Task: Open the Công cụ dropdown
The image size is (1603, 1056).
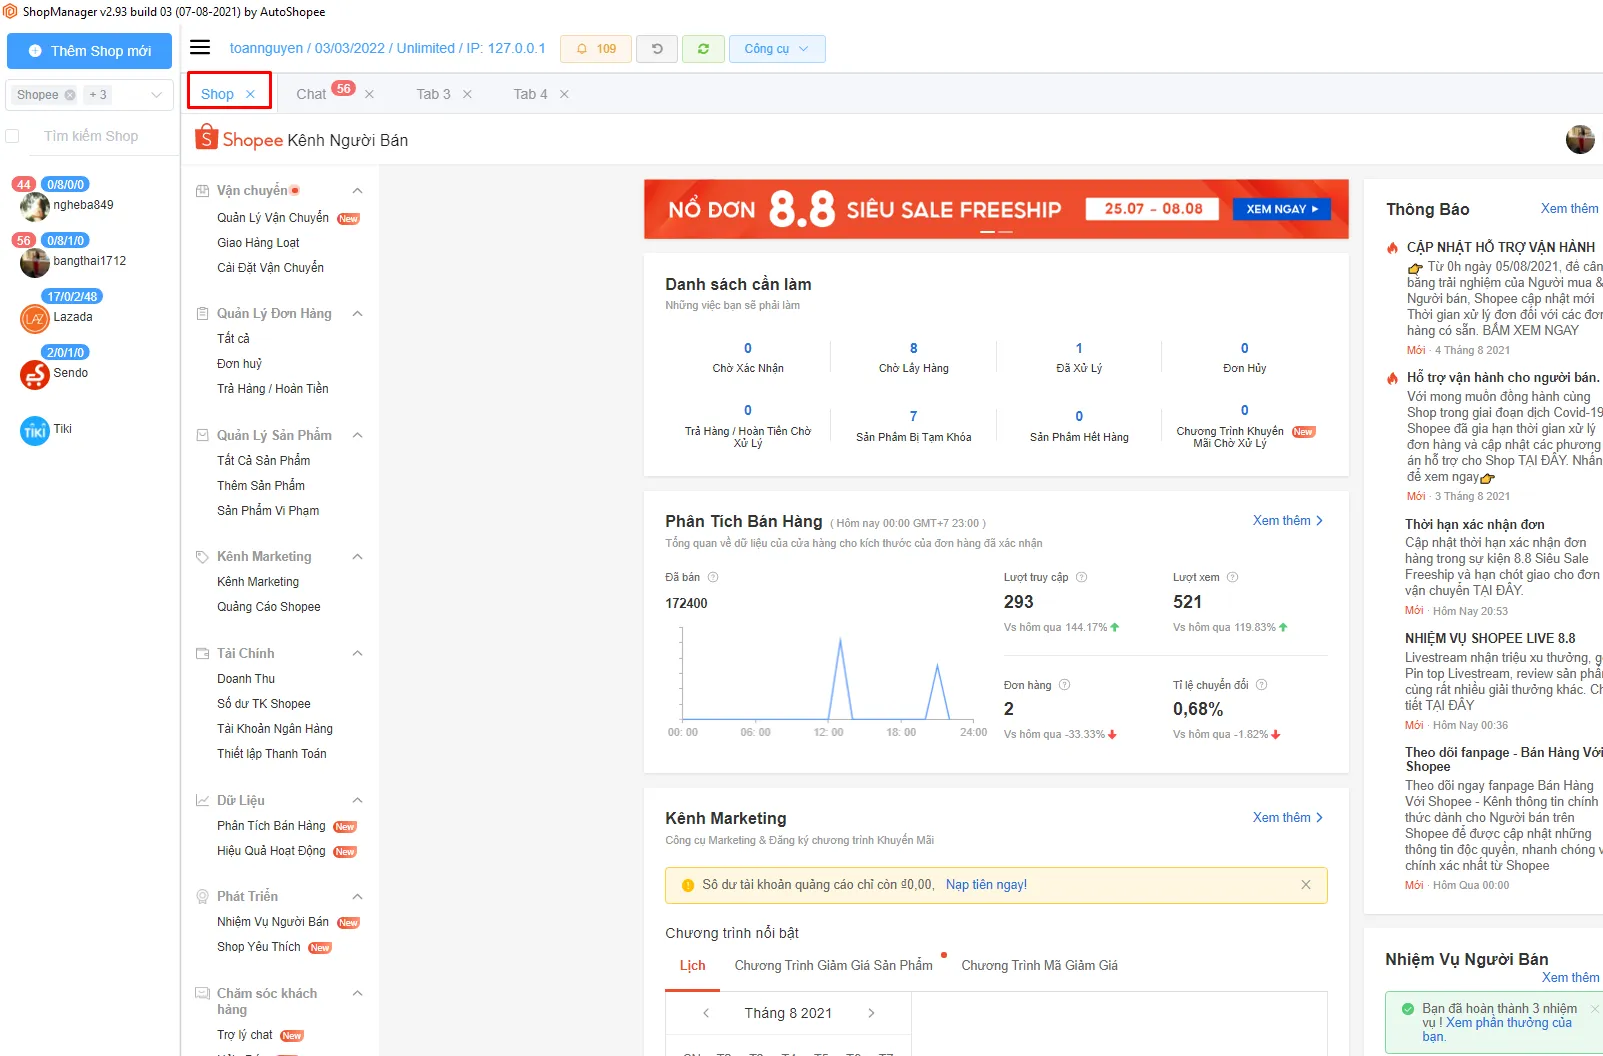Action: 777,49
